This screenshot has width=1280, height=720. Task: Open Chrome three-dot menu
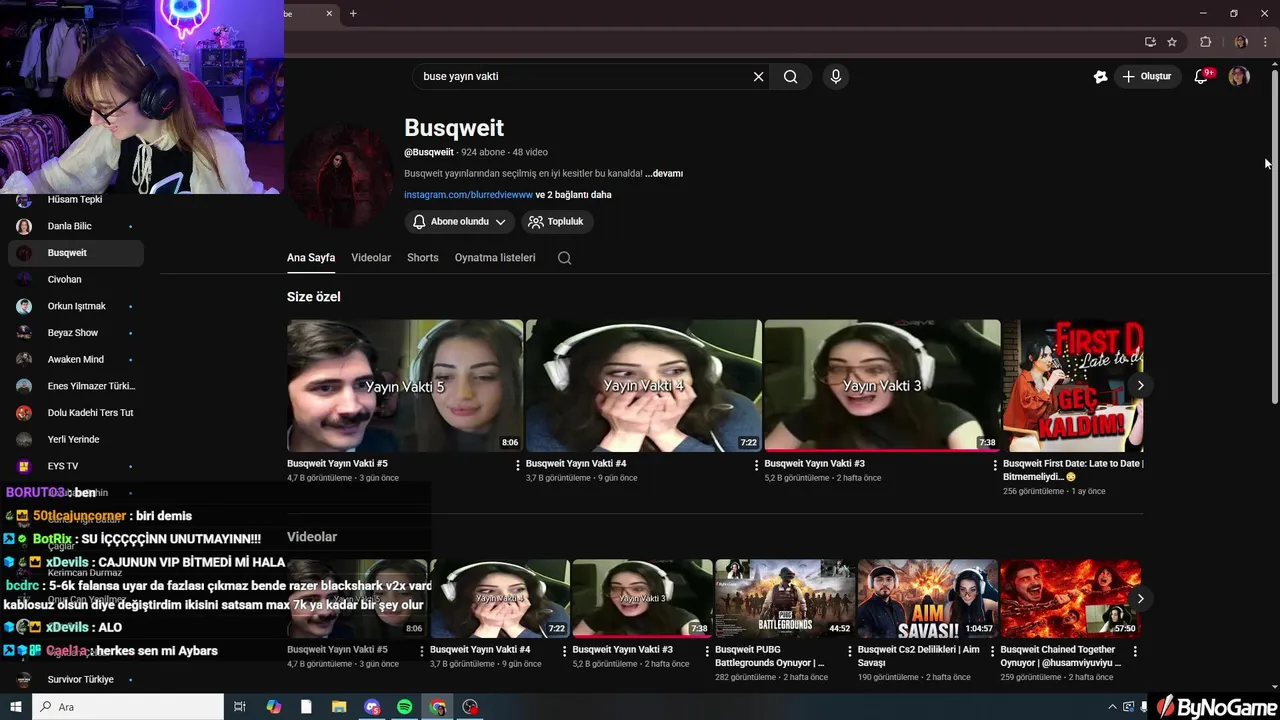click(x=1265, y=42)
